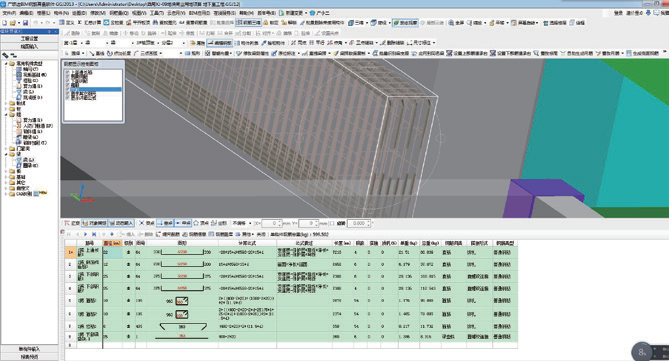Open the 文件(F) menu
Image resolution: width=669 pixels, height=361 pixels.
(9, 13)
